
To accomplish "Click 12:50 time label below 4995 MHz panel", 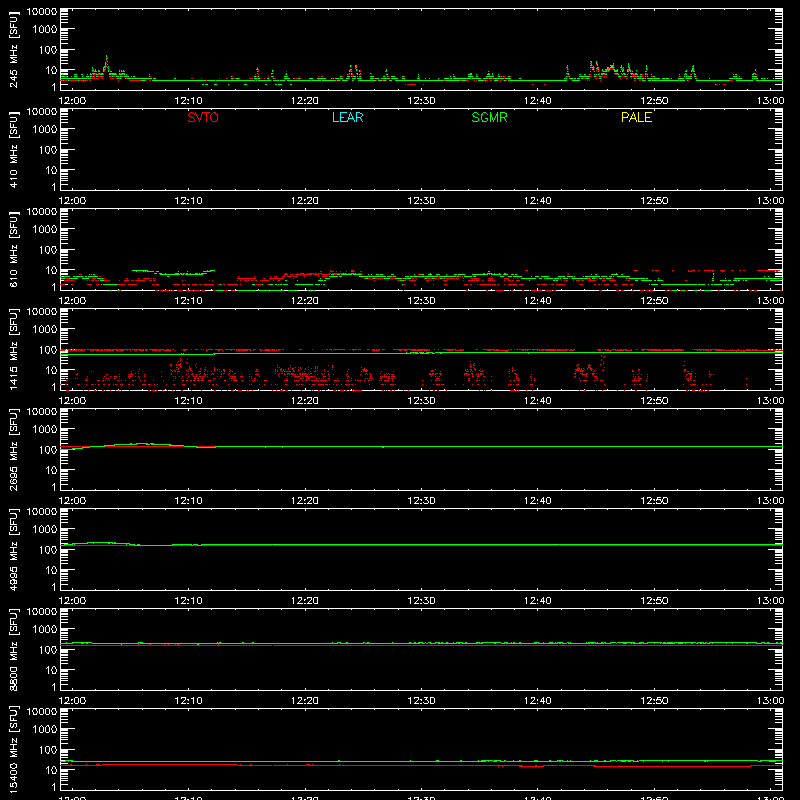I will 654,601.
